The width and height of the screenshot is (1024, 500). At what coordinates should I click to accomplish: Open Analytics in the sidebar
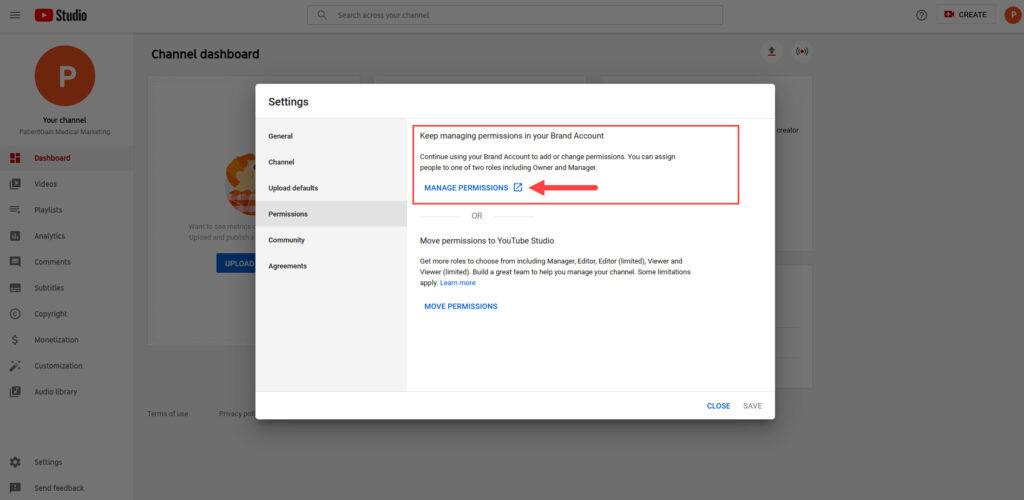50,236
